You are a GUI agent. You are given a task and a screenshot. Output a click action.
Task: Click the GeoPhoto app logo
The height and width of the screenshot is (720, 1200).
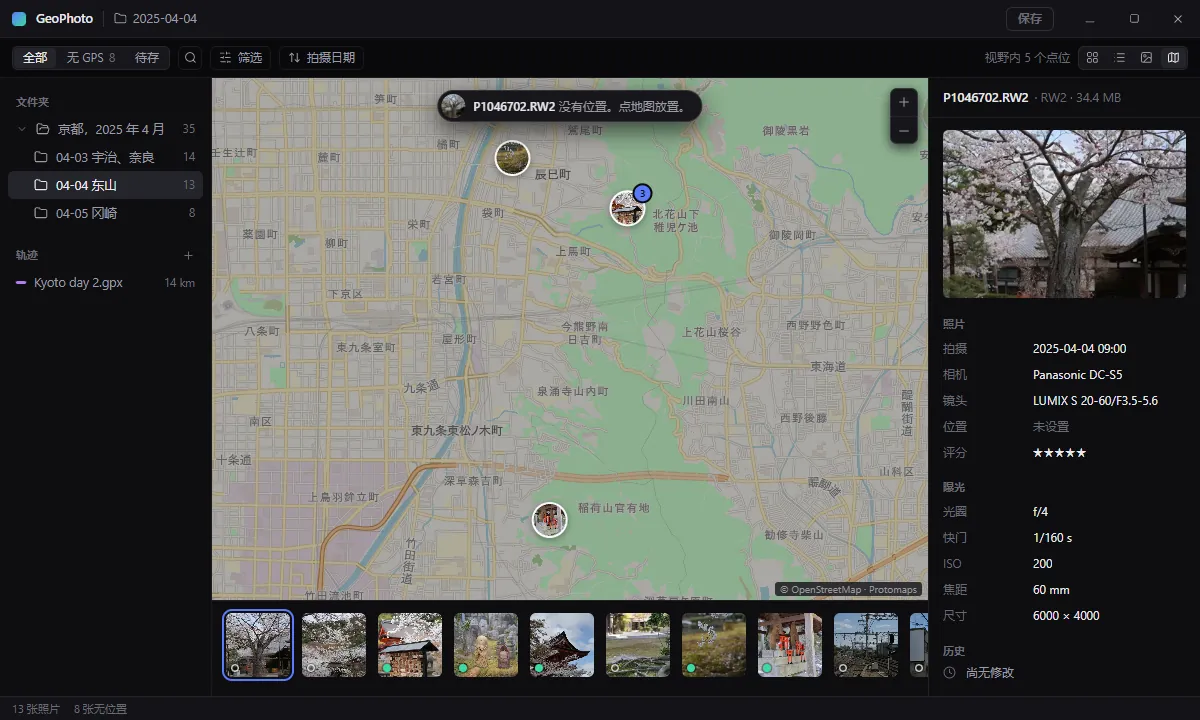(x=19, y=18)
